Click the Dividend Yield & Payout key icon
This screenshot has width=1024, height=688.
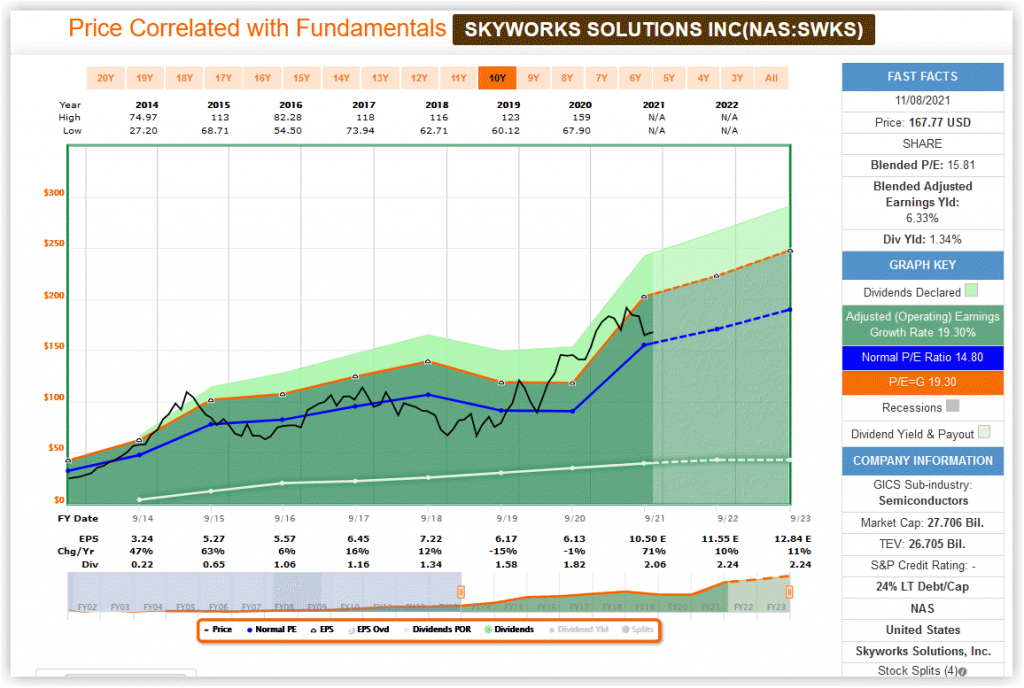coord(984,433)
